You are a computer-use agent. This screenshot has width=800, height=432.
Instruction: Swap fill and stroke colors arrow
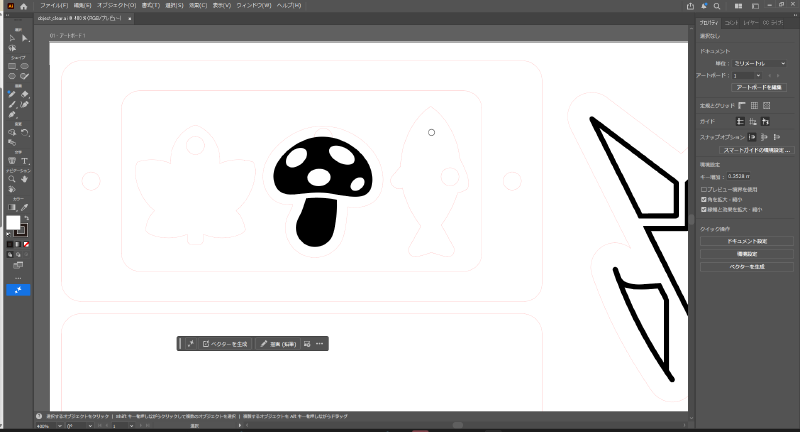tap(27, 218)
